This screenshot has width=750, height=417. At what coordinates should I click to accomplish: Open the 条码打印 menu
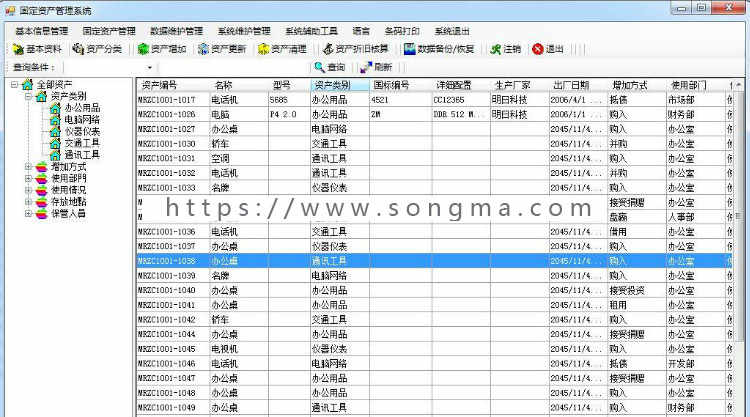[x=402, y=31]
